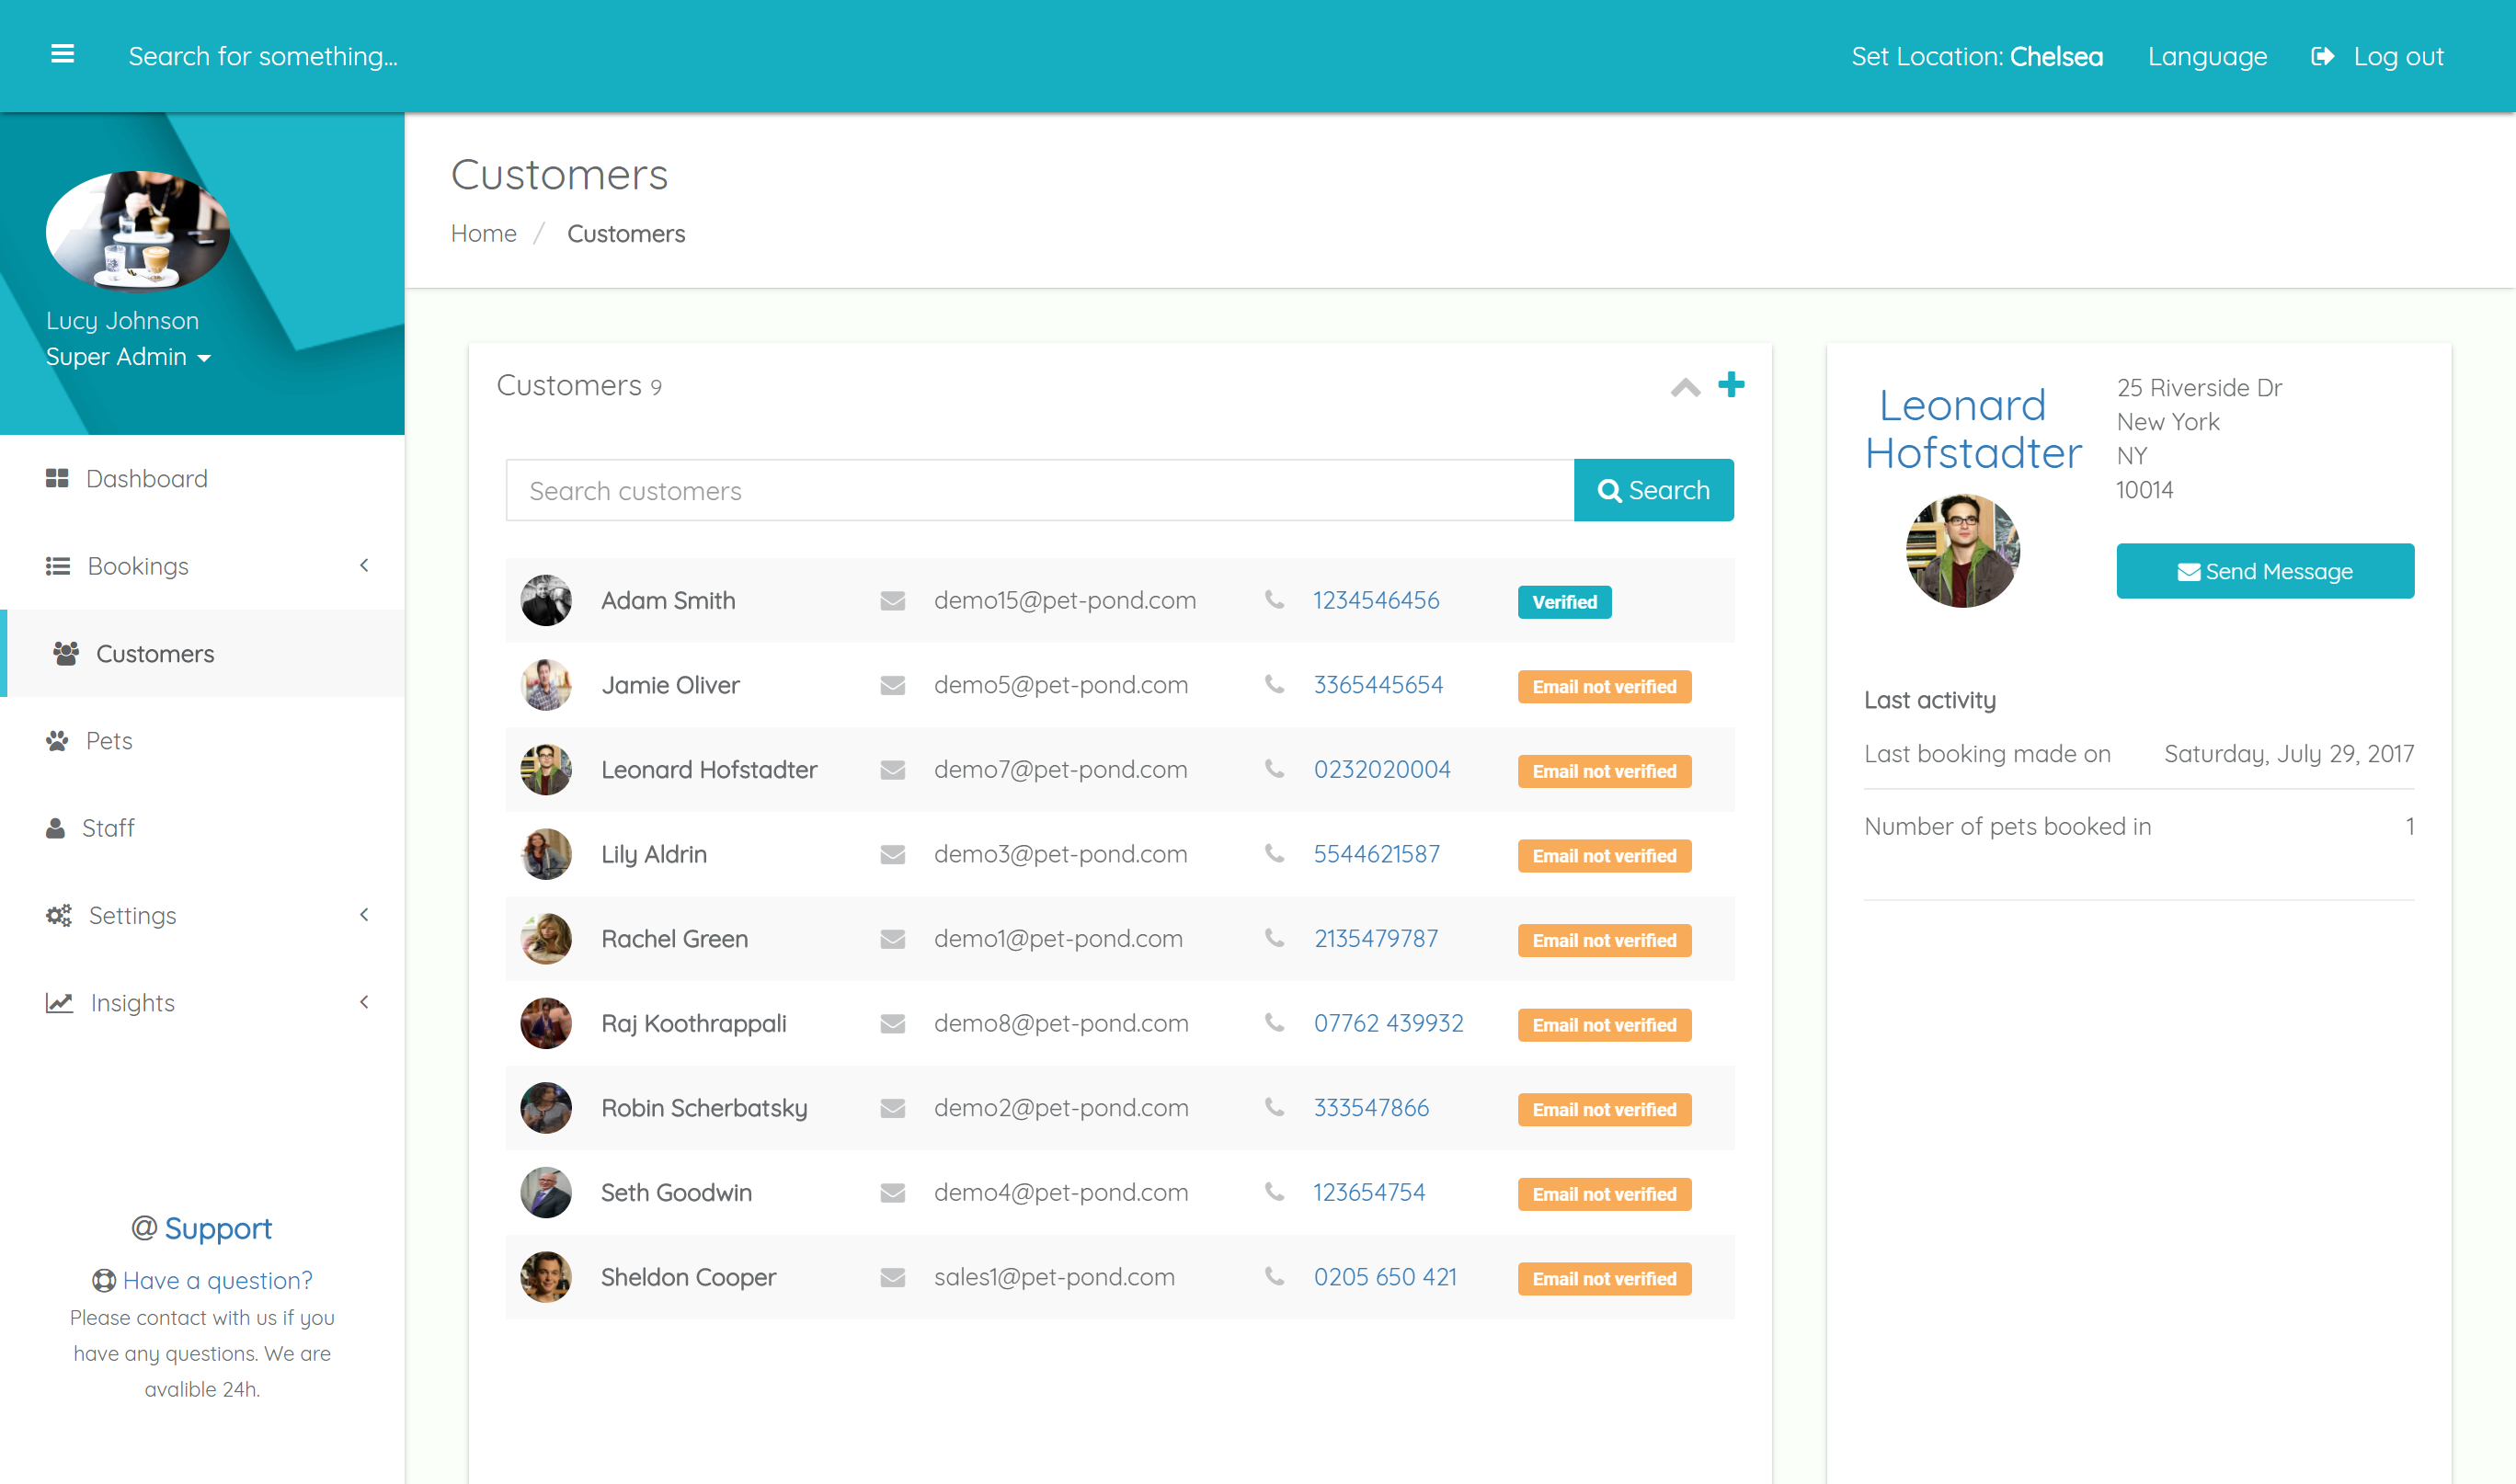This screenshot has width=2516, height=1484.
Task: Focus the top Search for something field
Action: pyautogui.click(x=263, y=56)
